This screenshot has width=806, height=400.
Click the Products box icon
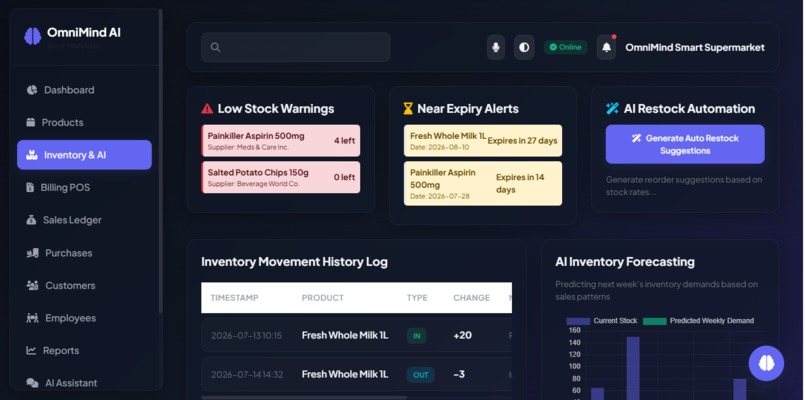coord(31,122)
